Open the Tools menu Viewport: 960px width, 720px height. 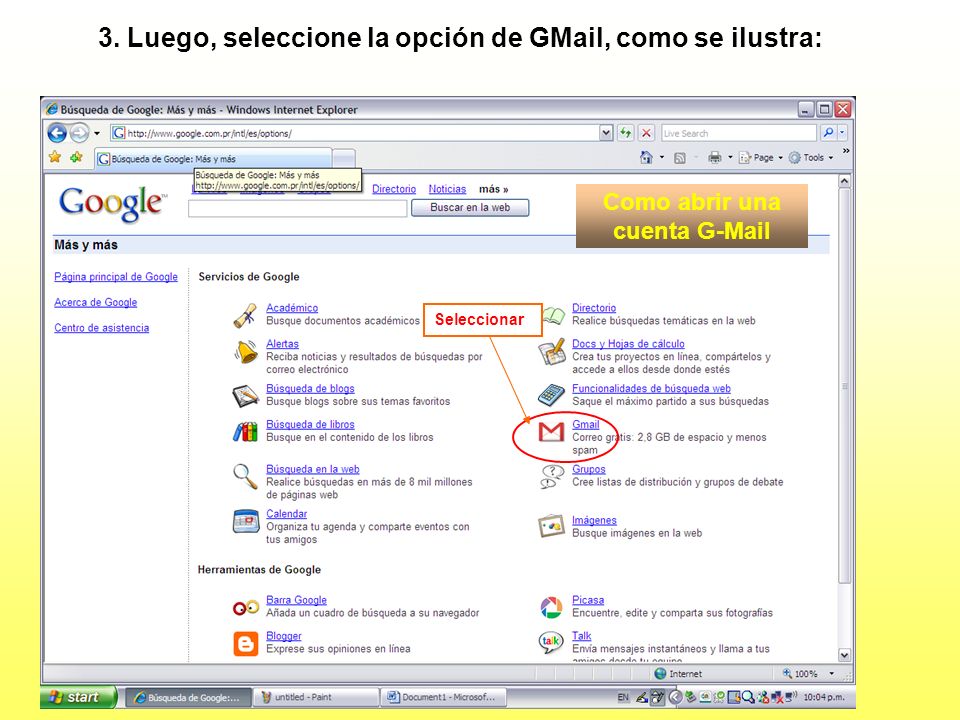[811, 157]
